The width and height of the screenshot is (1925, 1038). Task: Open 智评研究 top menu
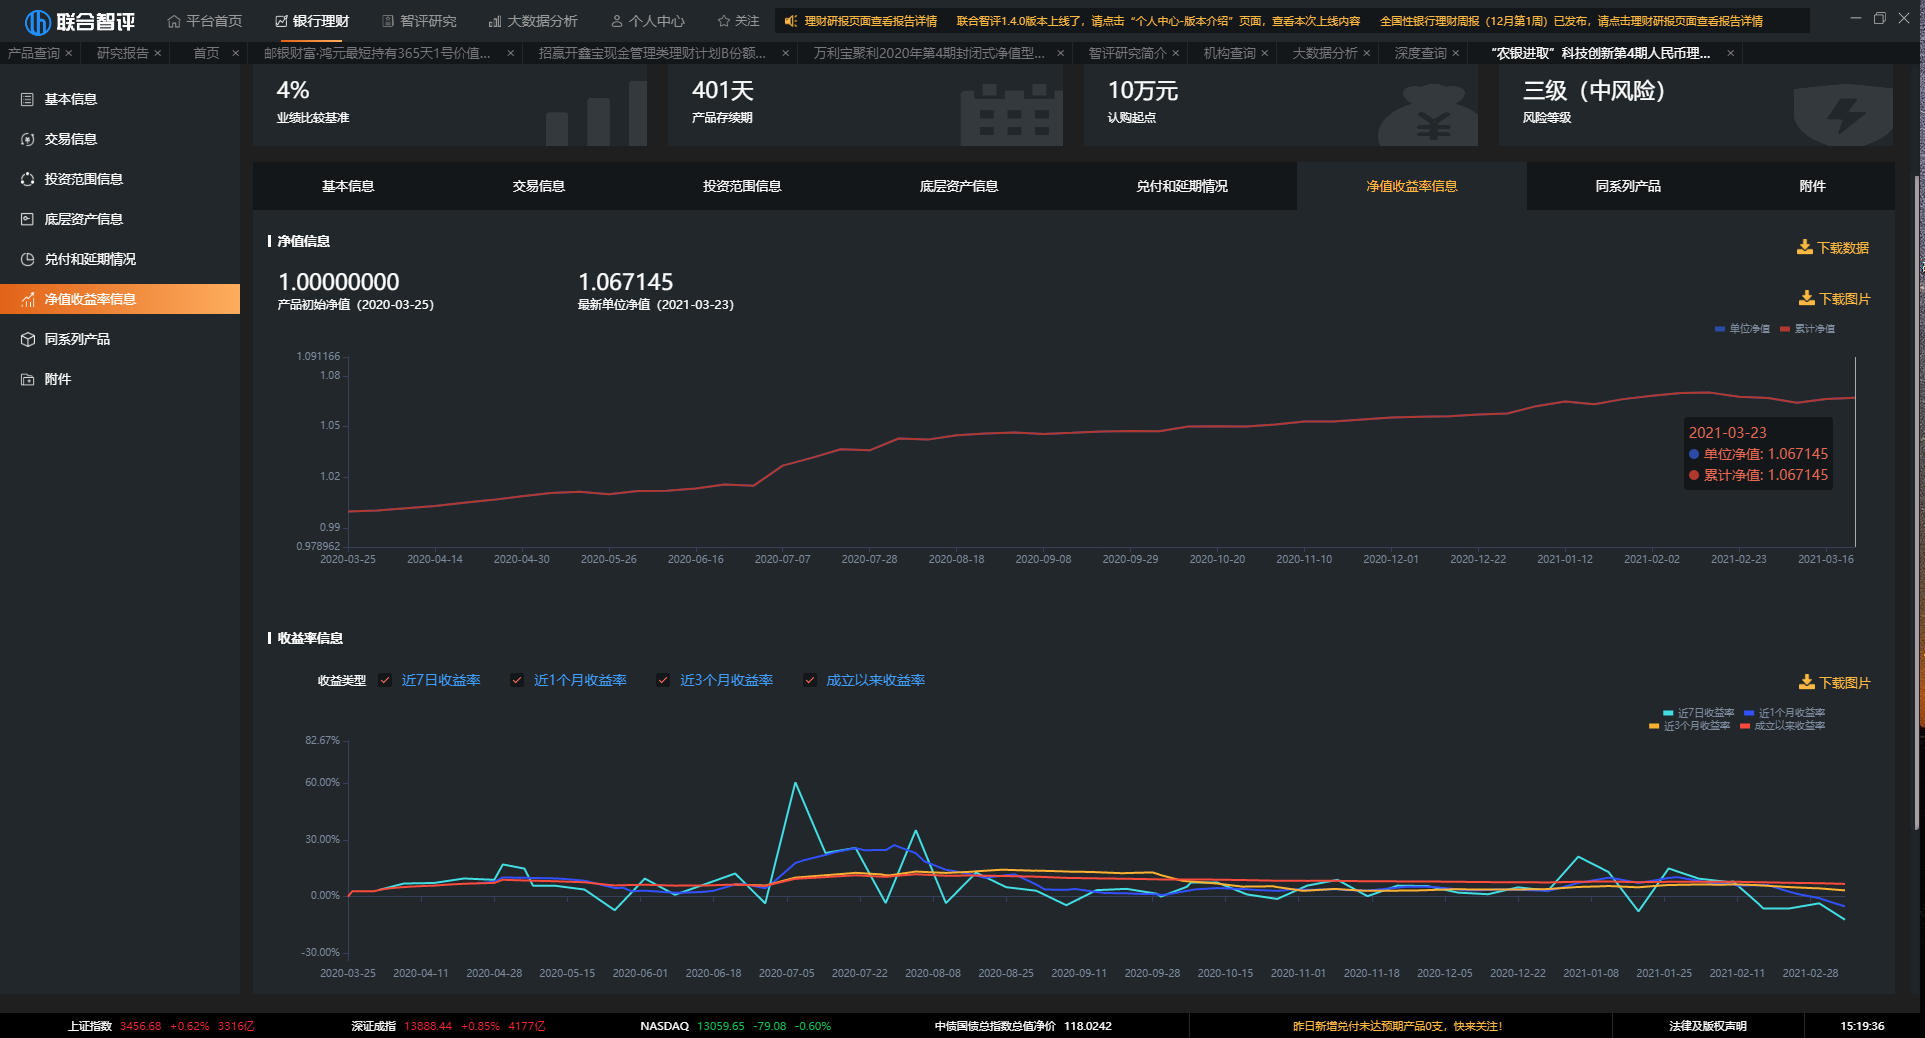pyautogui.click(x=419, y=21)
